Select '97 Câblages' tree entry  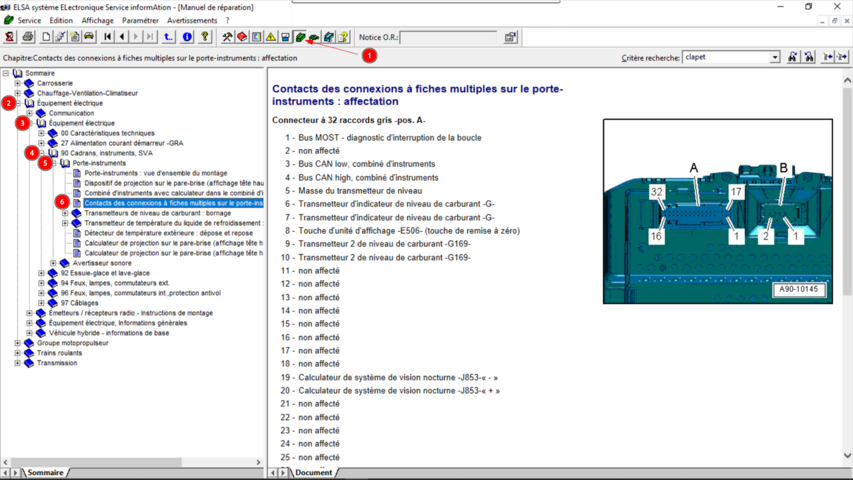(79, 303)
